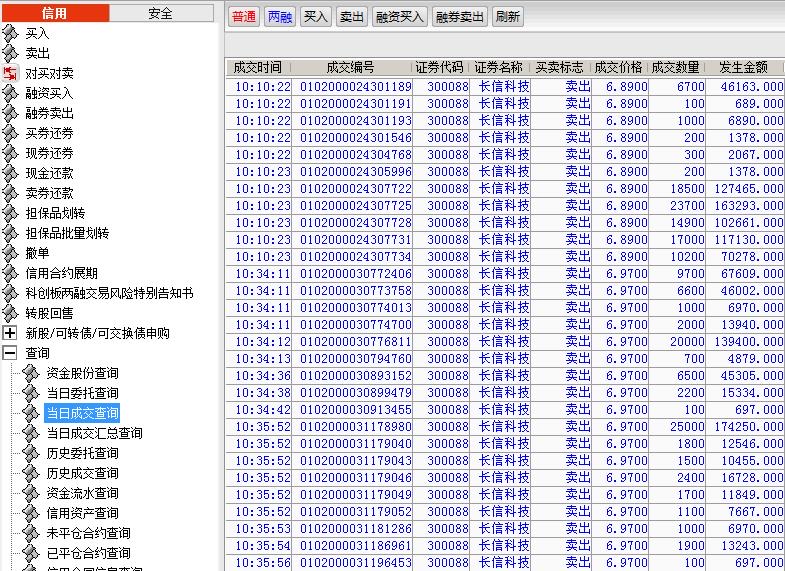Select amount cell 174250.000

click(x=749, y=427)
